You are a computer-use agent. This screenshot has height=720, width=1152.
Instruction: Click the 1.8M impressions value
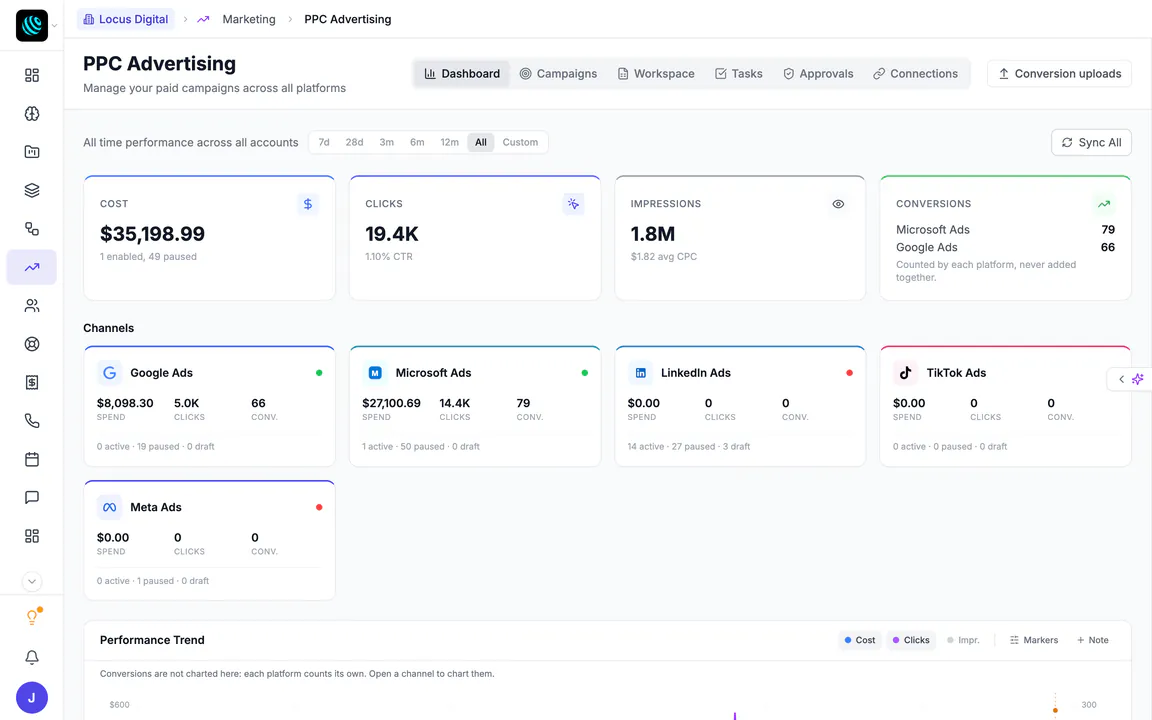click(652, 234)
